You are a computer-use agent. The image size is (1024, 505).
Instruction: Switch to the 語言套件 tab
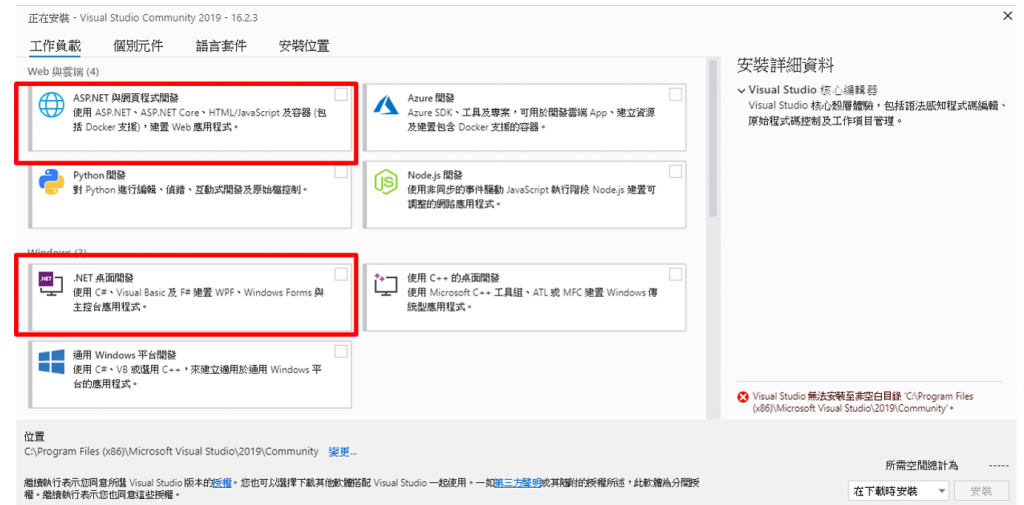click(221, 46)
